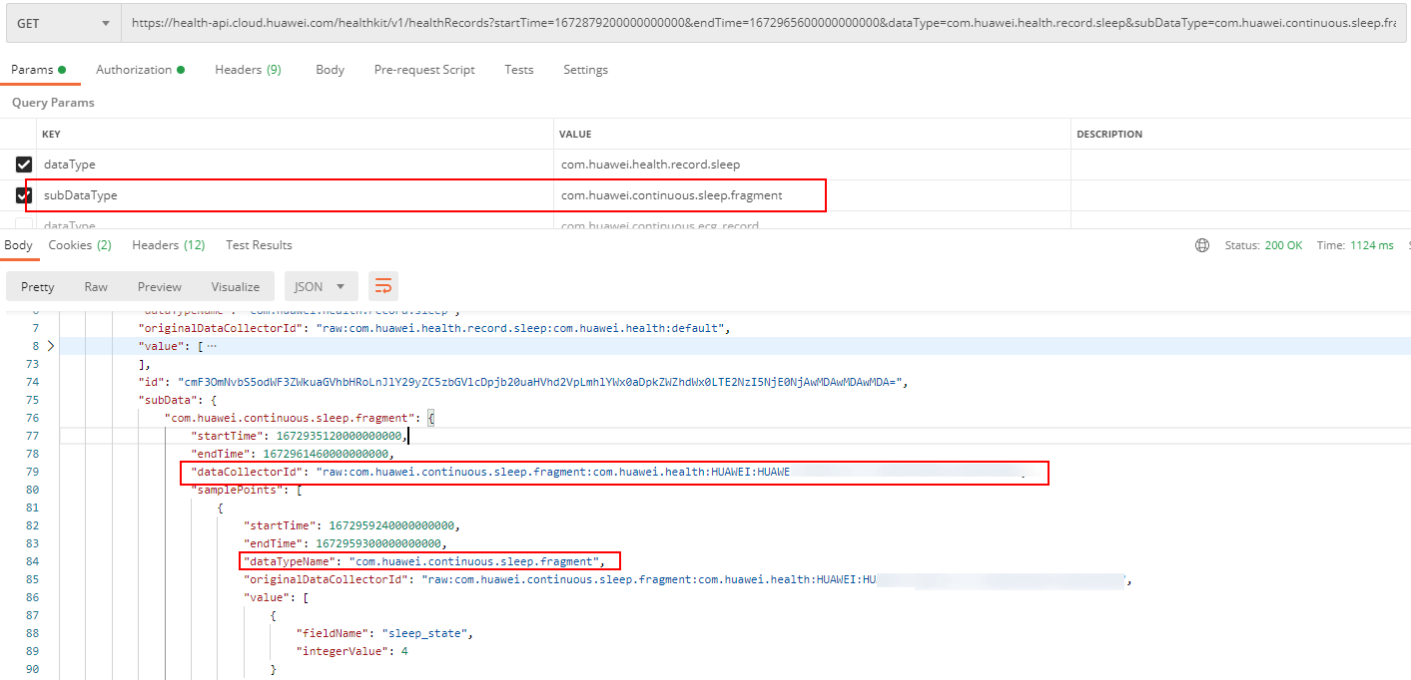Viewport: 1411px width, 680px height.
Task: Click the "fieldName": "sleep_state" line
Action: pos(383,634)
